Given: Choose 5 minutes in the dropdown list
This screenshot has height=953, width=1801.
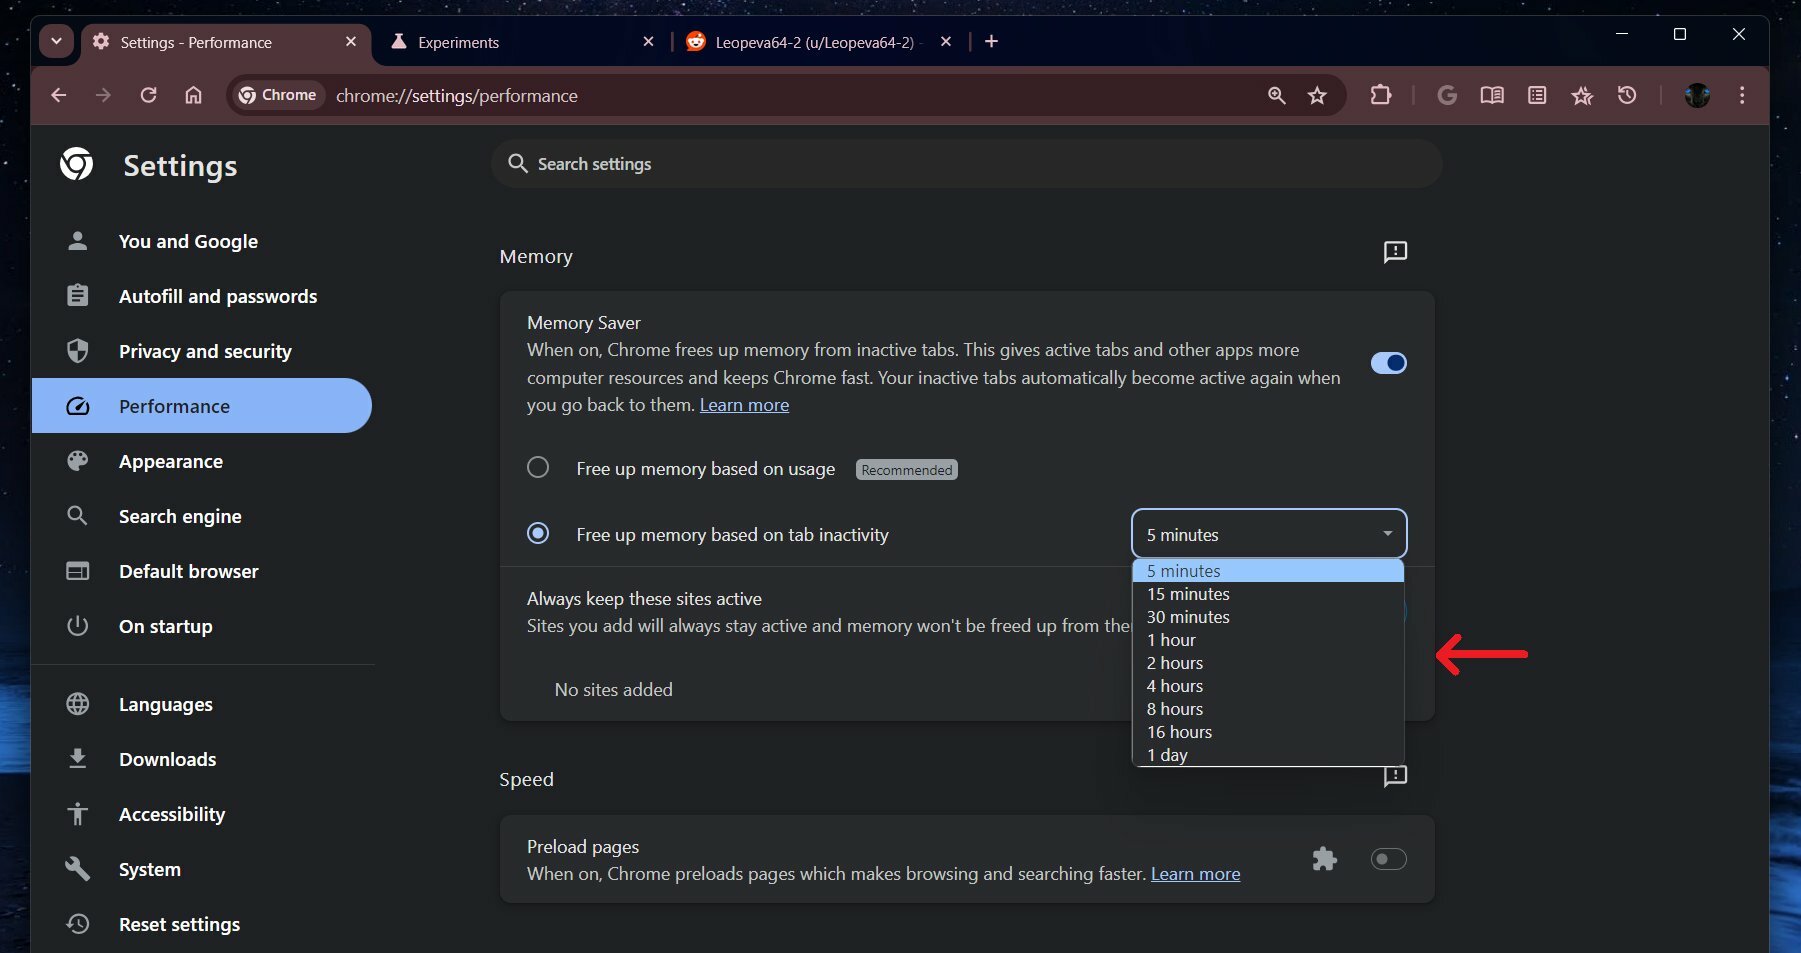Looking at the screenshot, I should (1268, 571).
